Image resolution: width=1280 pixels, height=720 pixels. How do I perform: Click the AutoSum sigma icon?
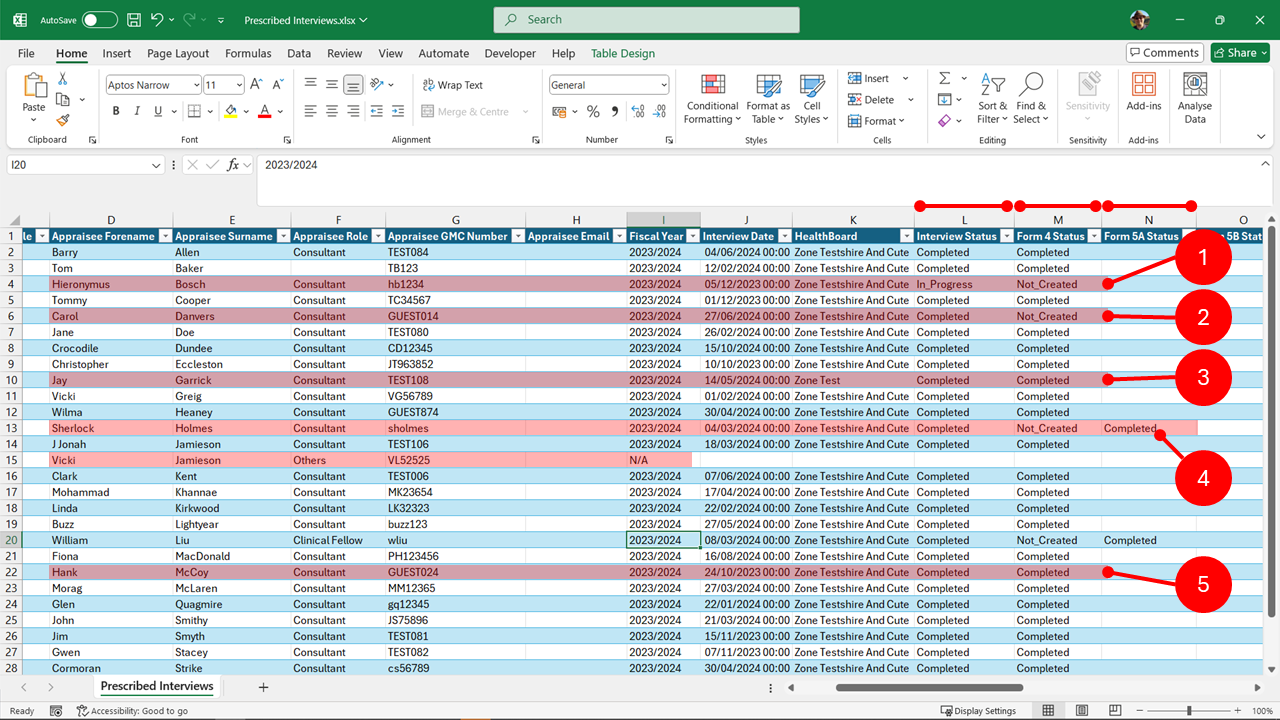point(945,78)
